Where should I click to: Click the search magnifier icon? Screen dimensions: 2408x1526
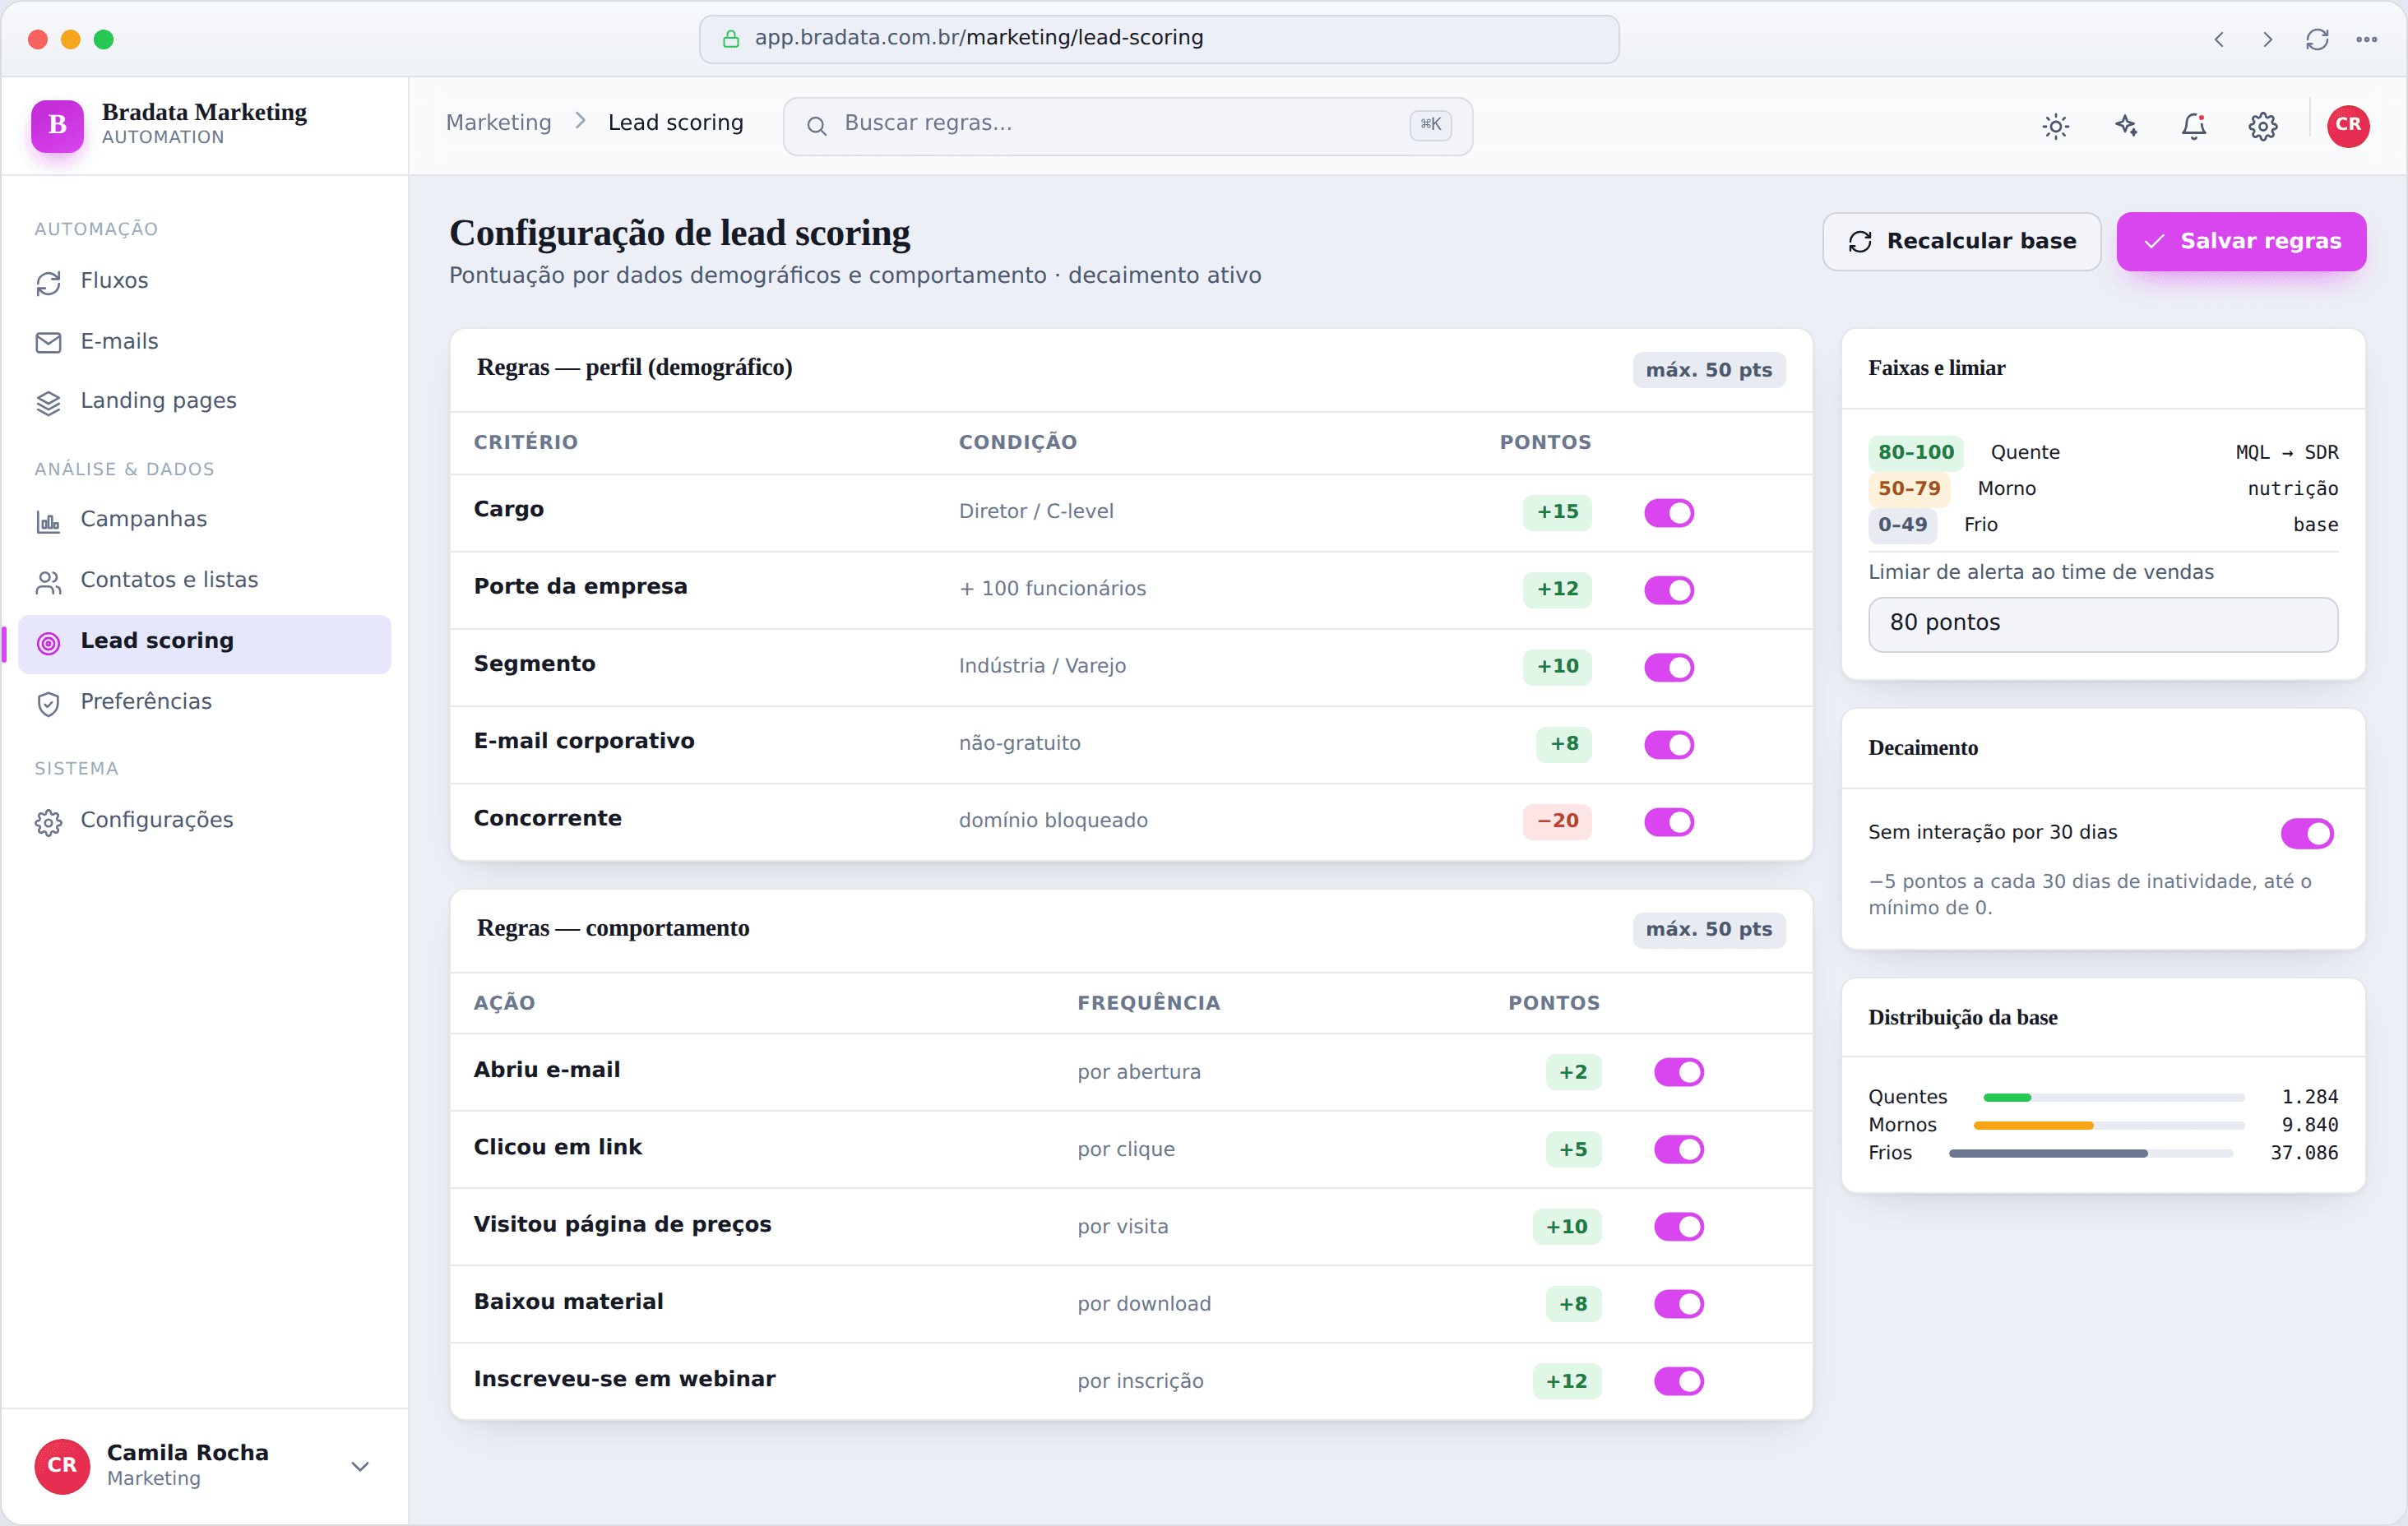coord(816,125)
